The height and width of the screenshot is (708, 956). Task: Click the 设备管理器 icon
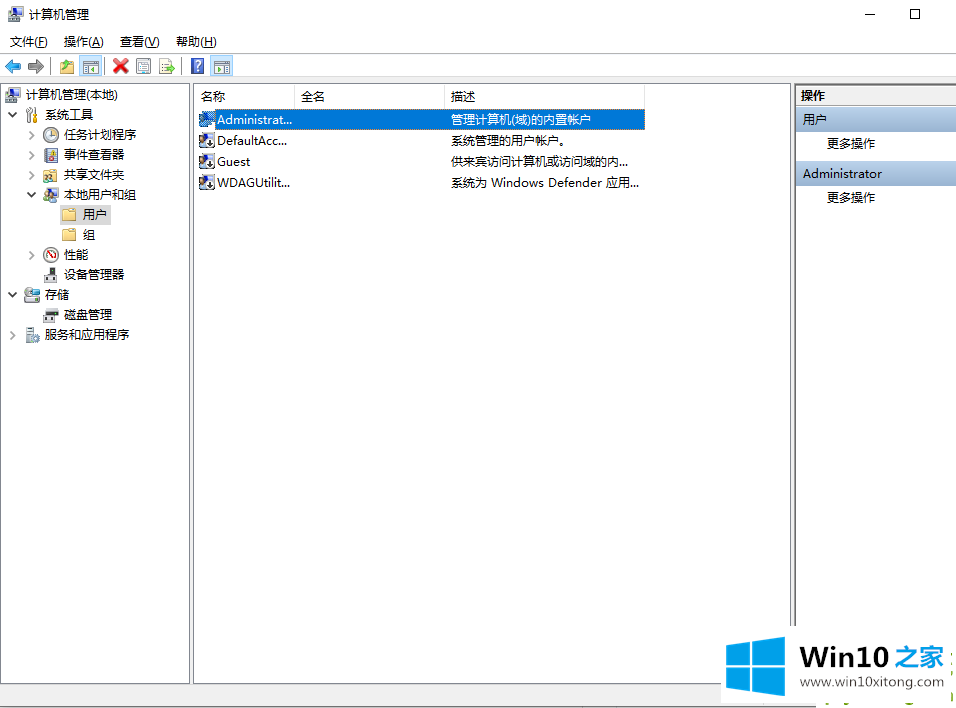51,275
